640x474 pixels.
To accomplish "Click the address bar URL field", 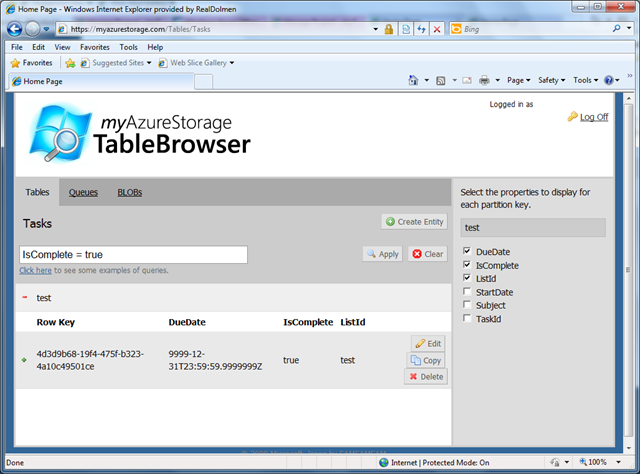I will tap(214, 29).
